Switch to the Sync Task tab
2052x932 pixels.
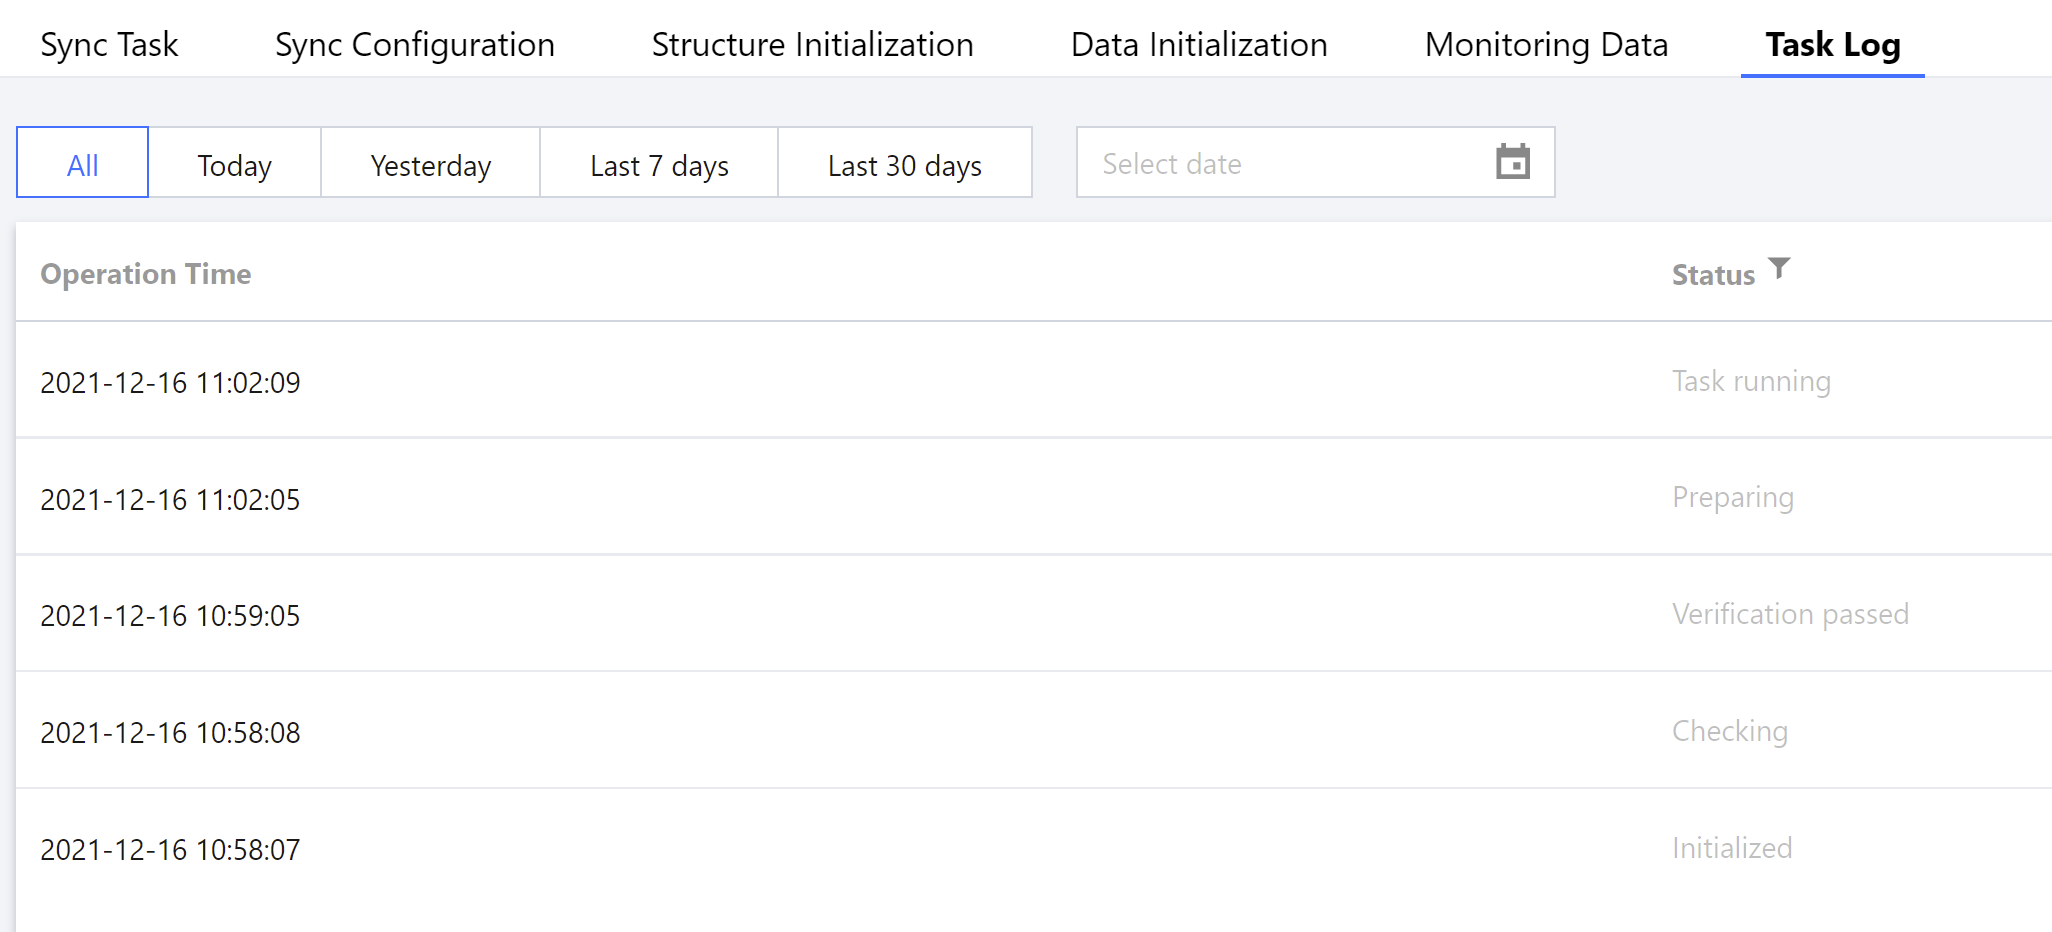tap(109, 45)
